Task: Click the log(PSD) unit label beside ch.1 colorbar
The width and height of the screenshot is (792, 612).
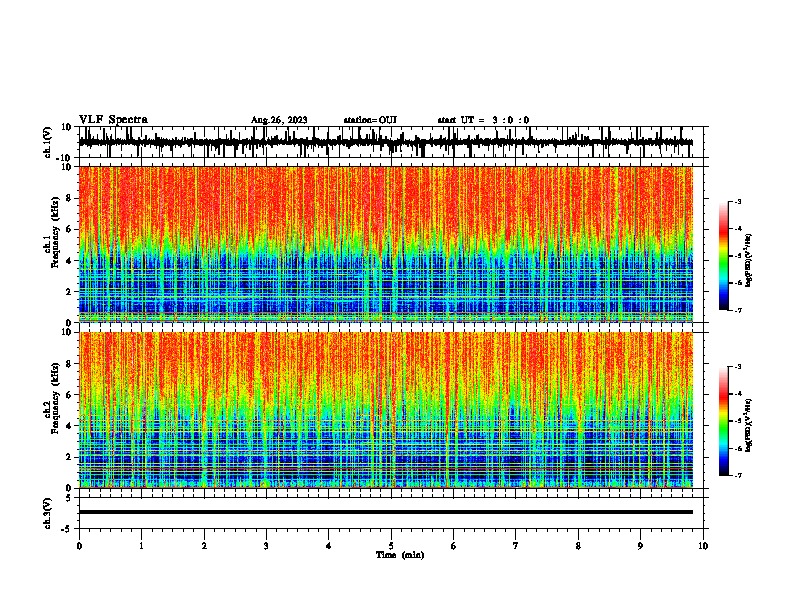Action: coord(749,261)
